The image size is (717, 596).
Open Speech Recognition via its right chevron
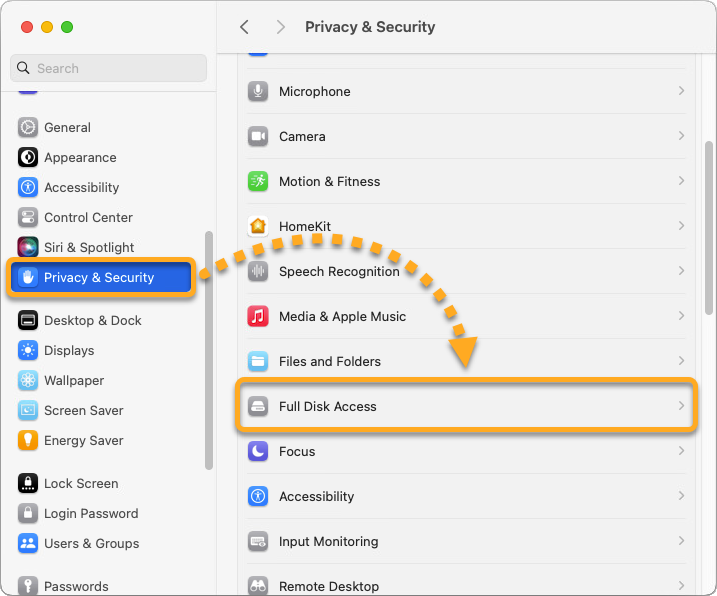(681, 271)
